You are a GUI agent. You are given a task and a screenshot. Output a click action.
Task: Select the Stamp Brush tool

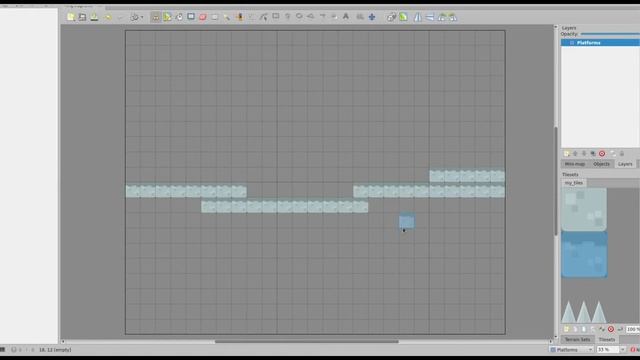(x=156, y=17)
